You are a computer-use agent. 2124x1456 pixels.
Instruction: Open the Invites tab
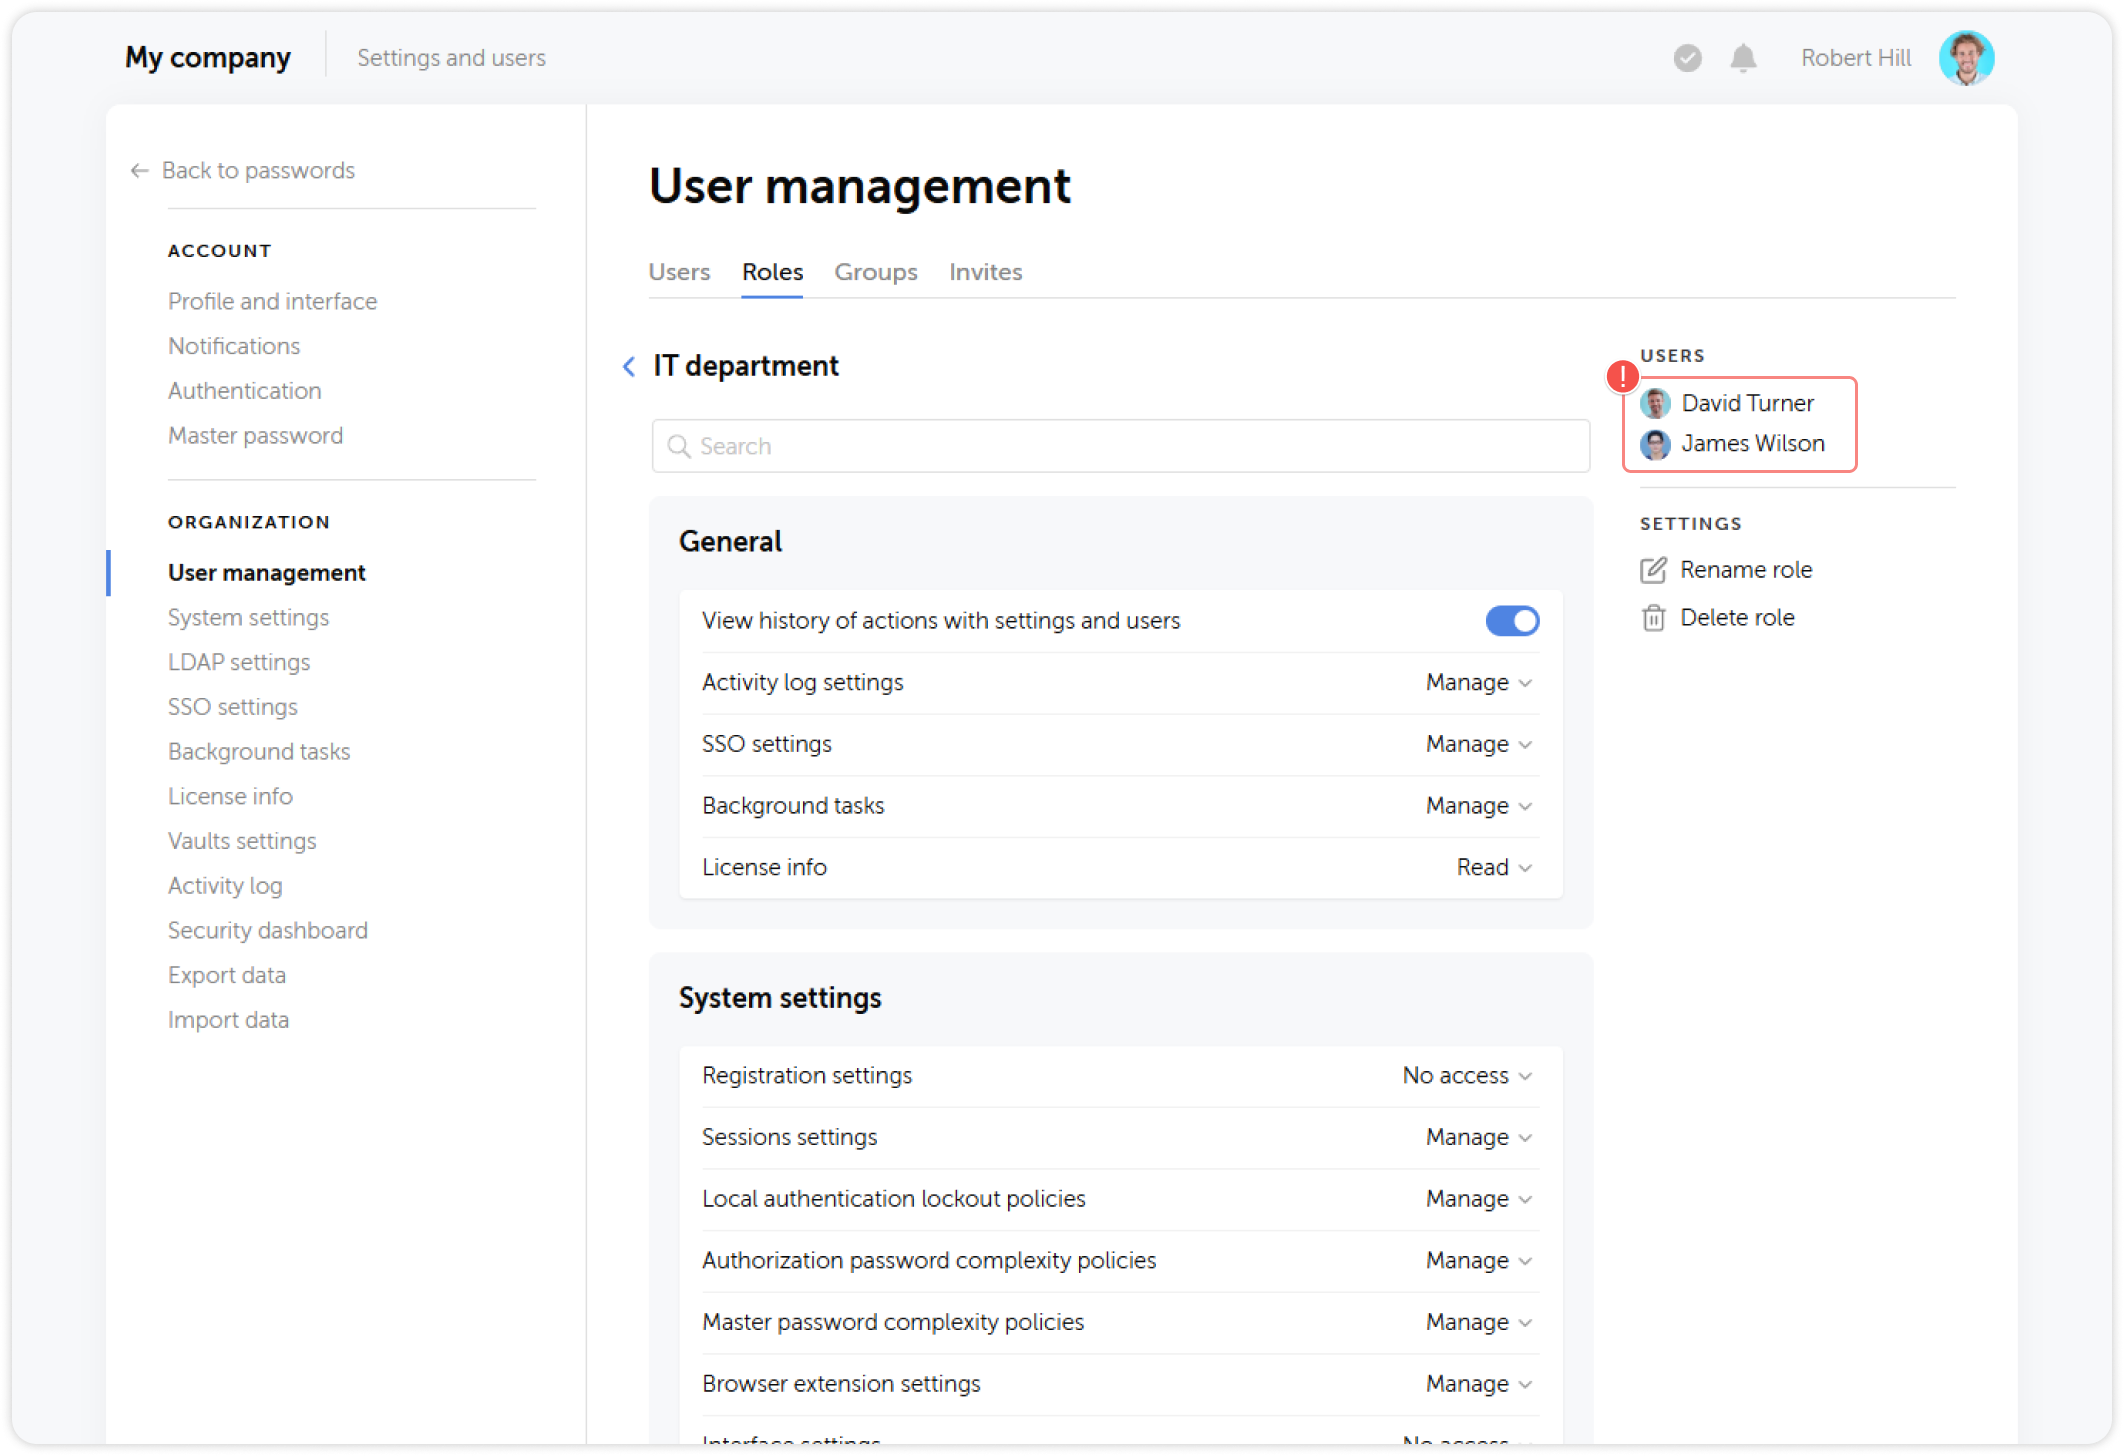[985, 271]
